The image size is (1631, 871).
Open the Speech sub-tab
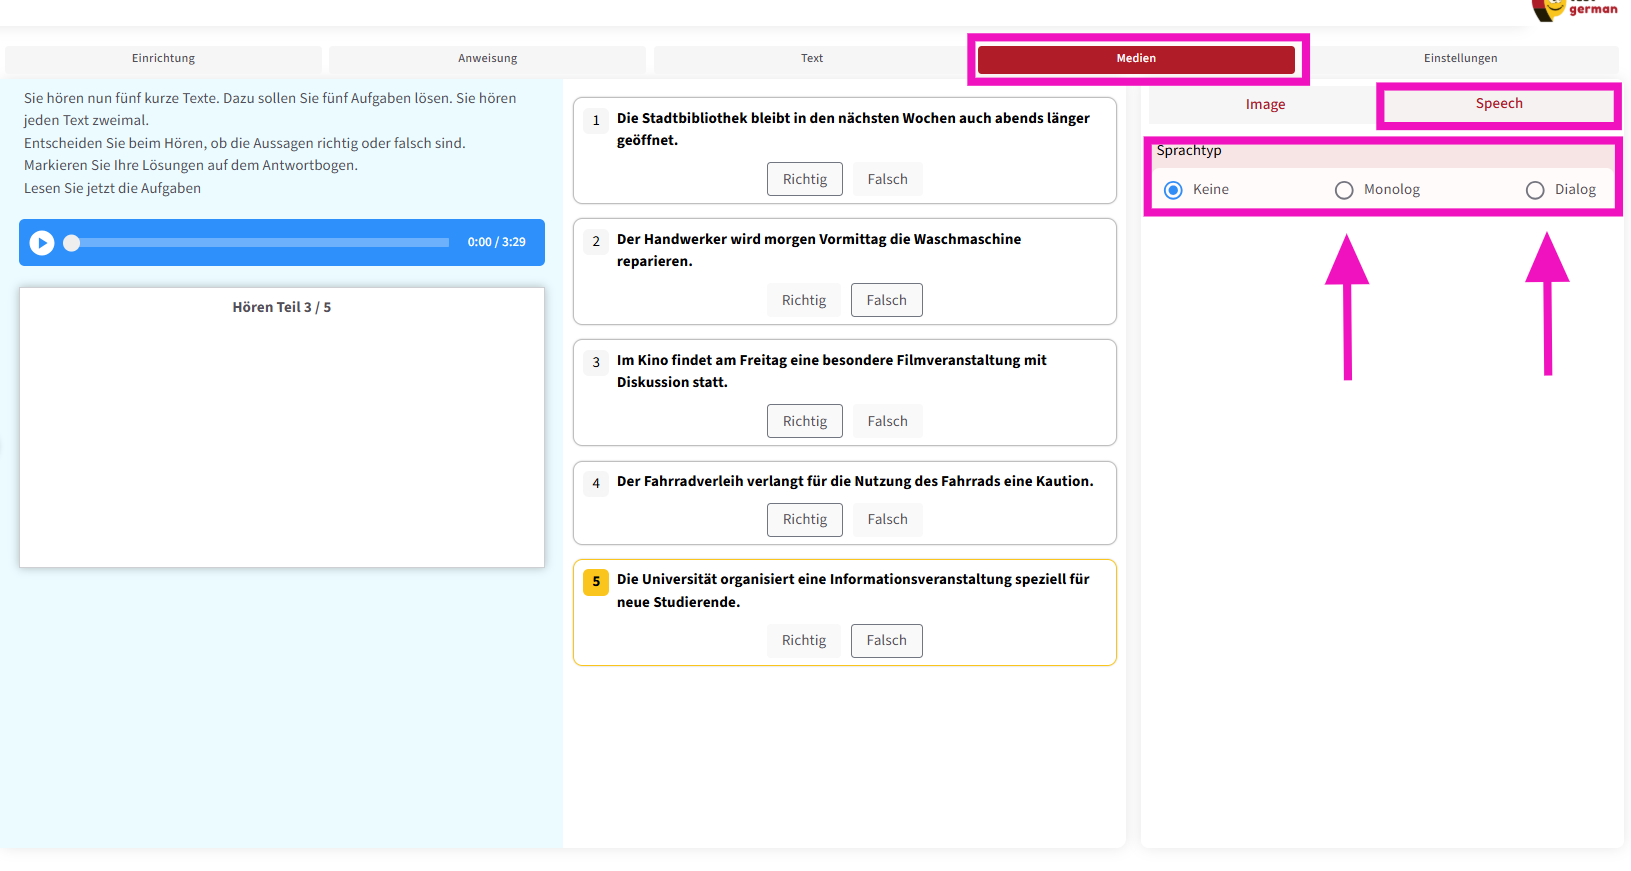pyautogui.click(x=1498, y=104)
